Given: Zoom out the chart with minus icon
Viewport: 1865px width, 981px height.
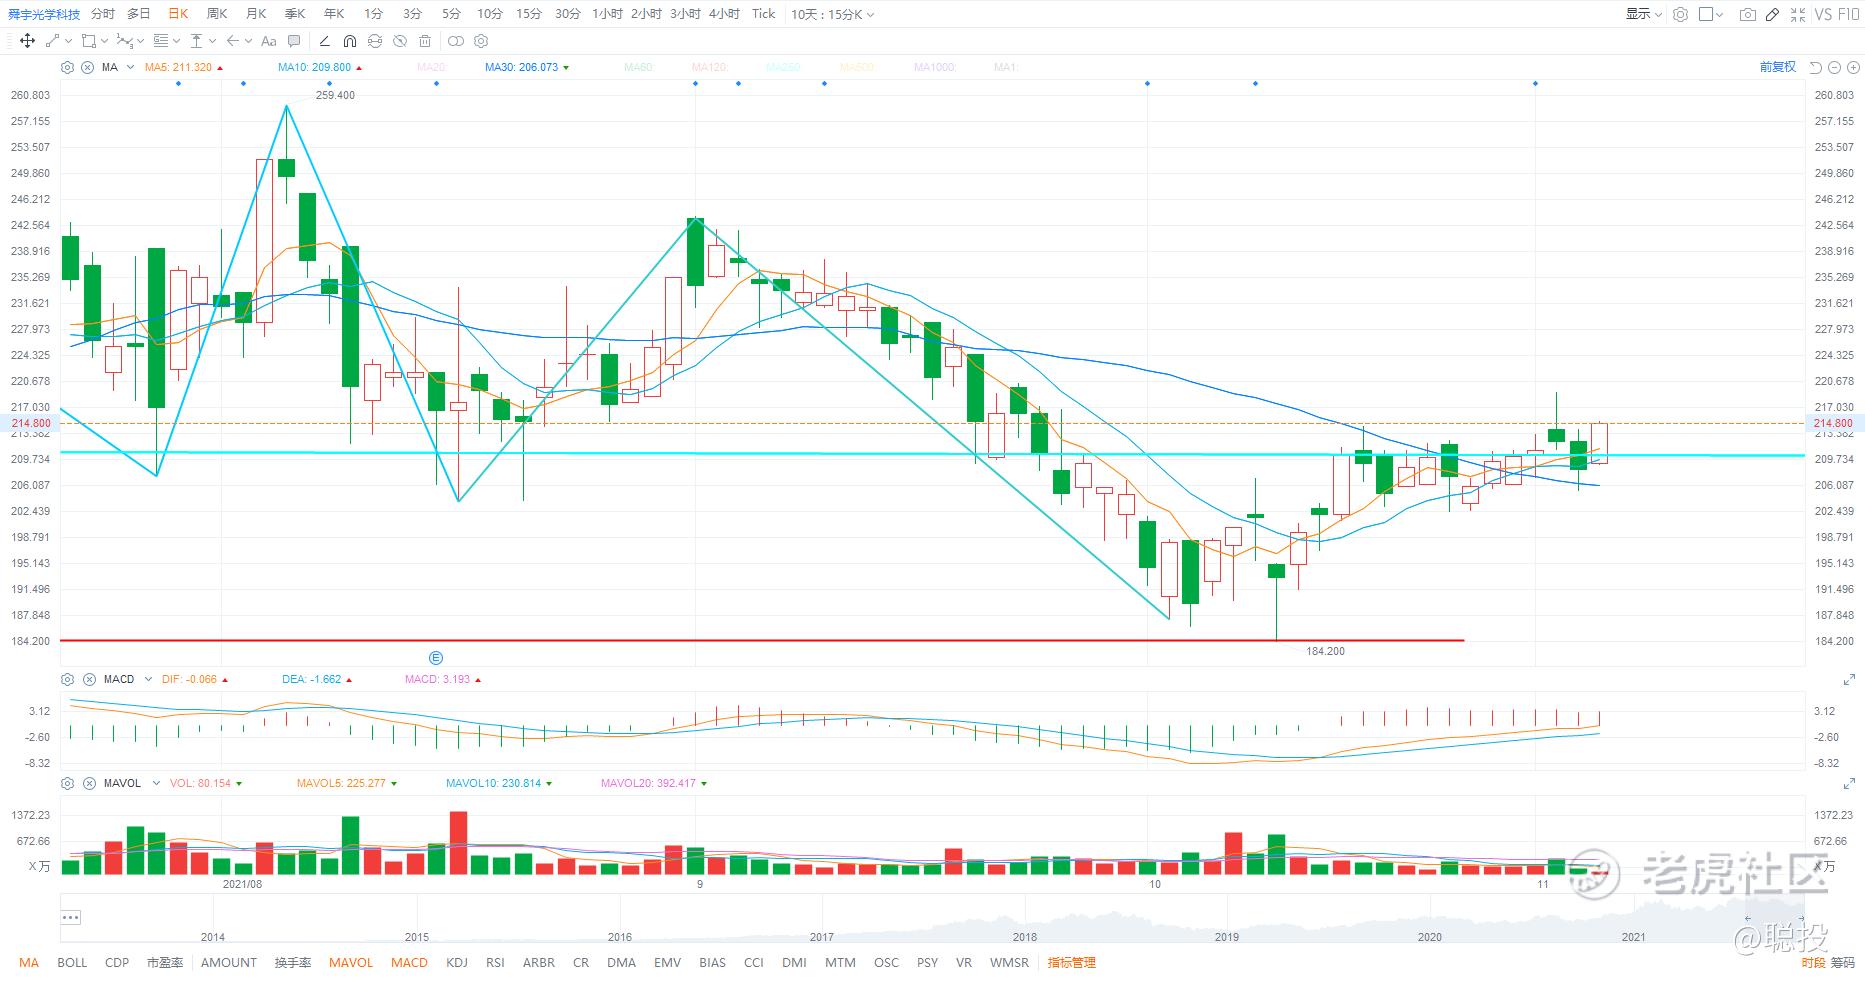Looking at the screenshot, I should [1834, 67].
